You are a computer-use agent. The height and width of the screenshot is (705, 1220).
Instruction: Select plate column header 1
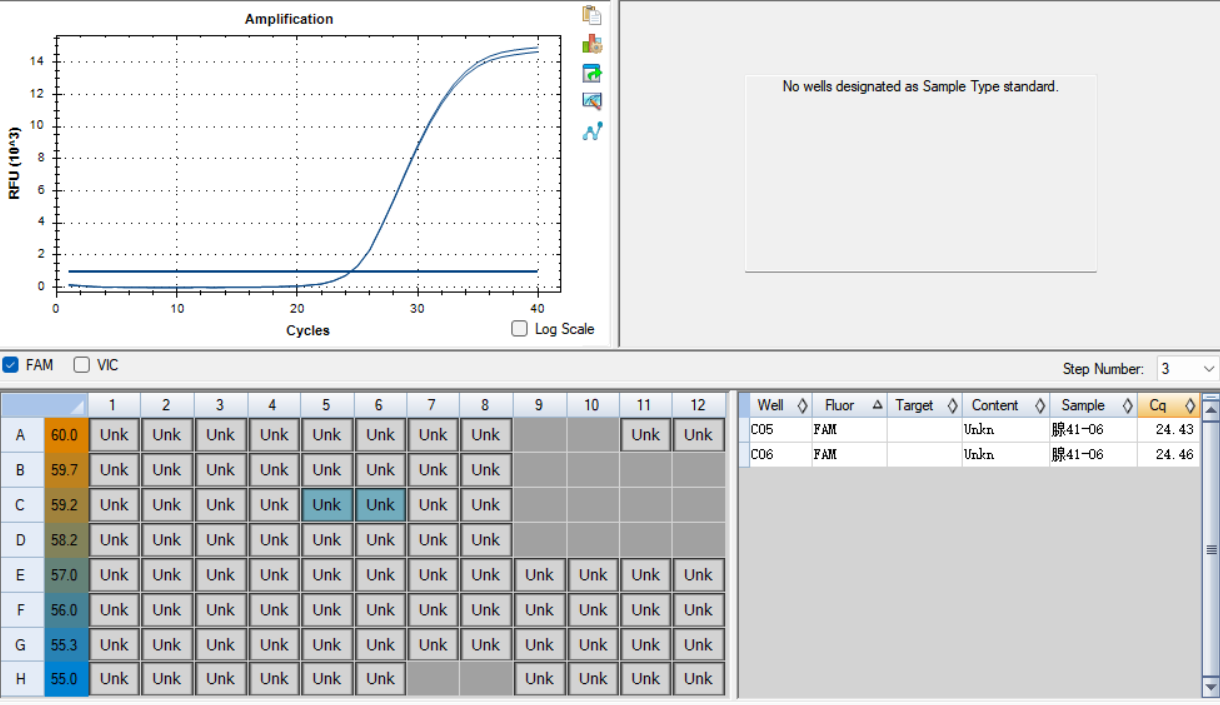coord(114,405)
